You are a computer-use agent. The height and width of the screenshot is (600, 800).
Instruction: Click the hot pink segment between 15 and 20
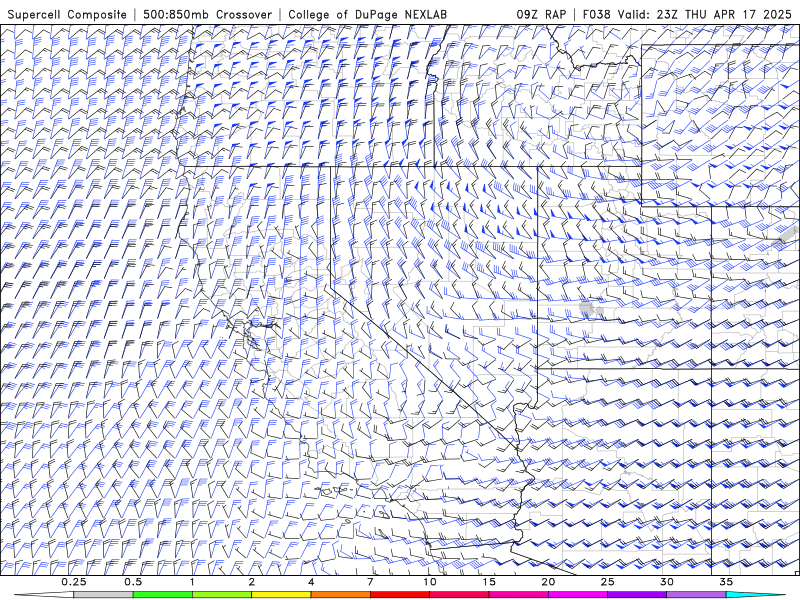tap(518, 595)
